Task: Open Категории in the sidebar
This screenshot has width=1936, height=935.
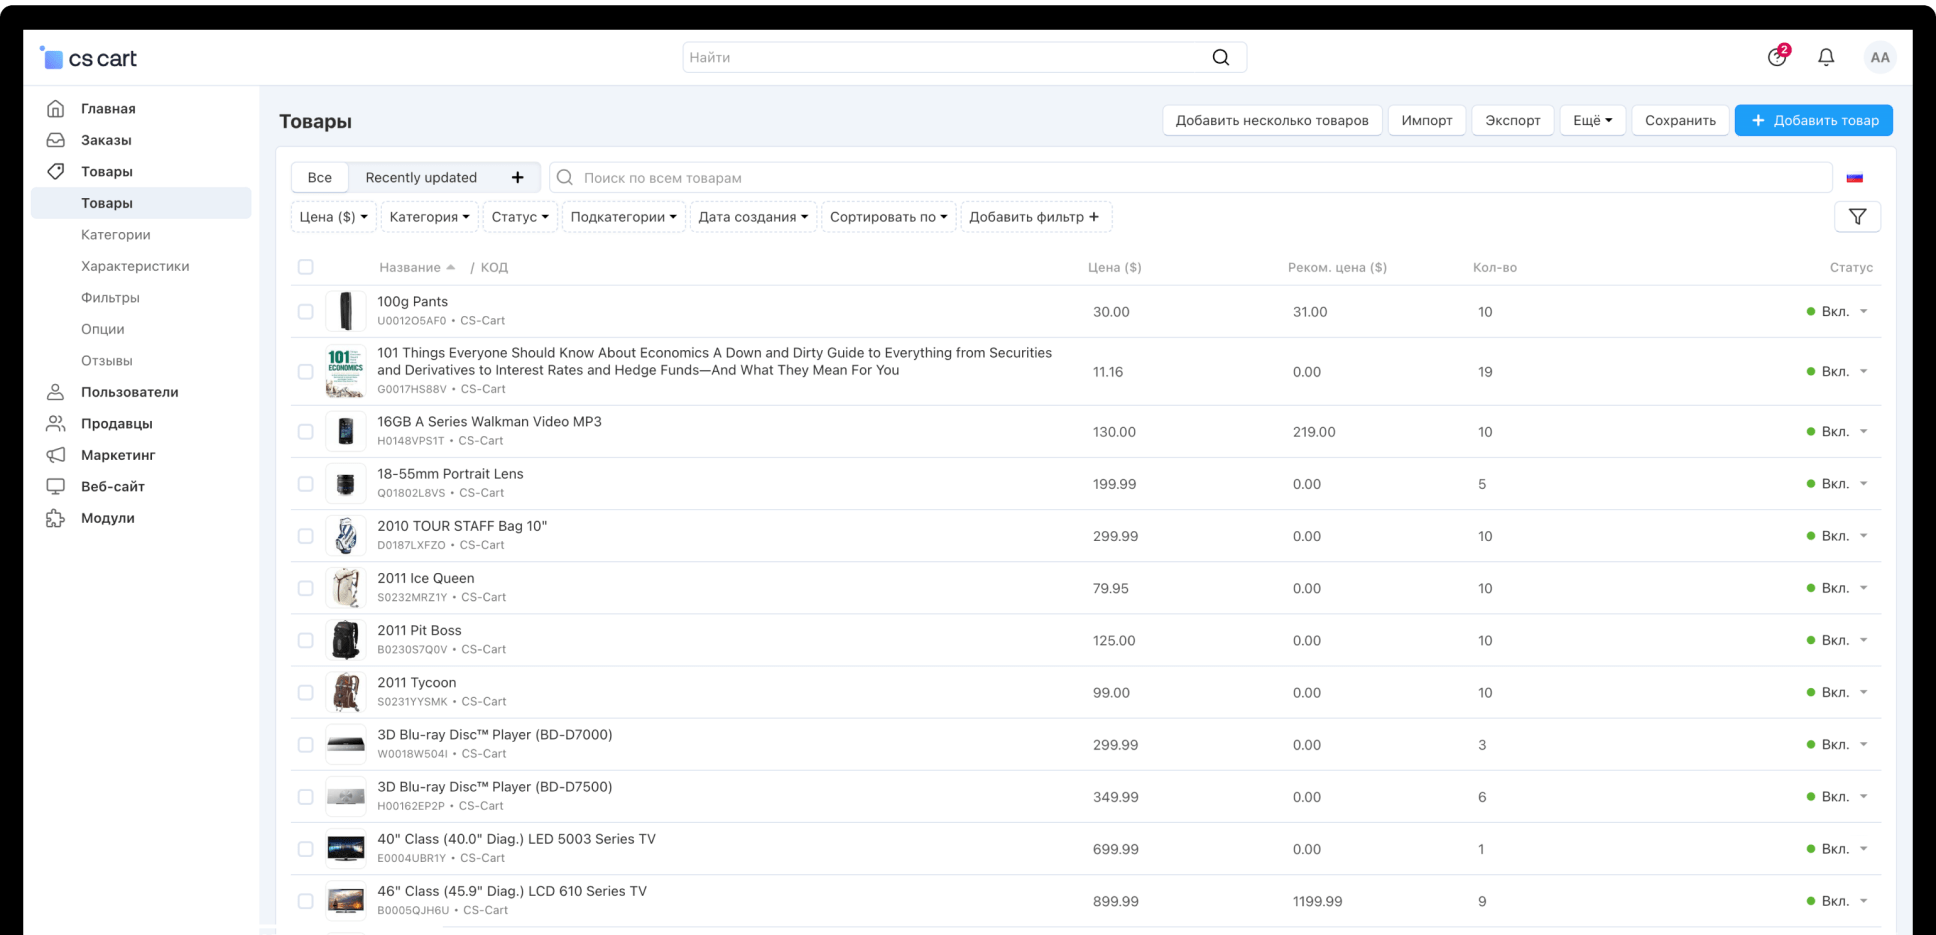Action: 116,235
